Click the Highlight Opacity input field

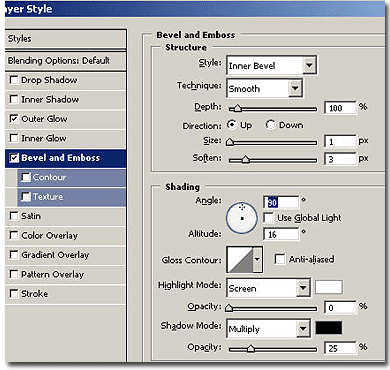tap(340, 307)
